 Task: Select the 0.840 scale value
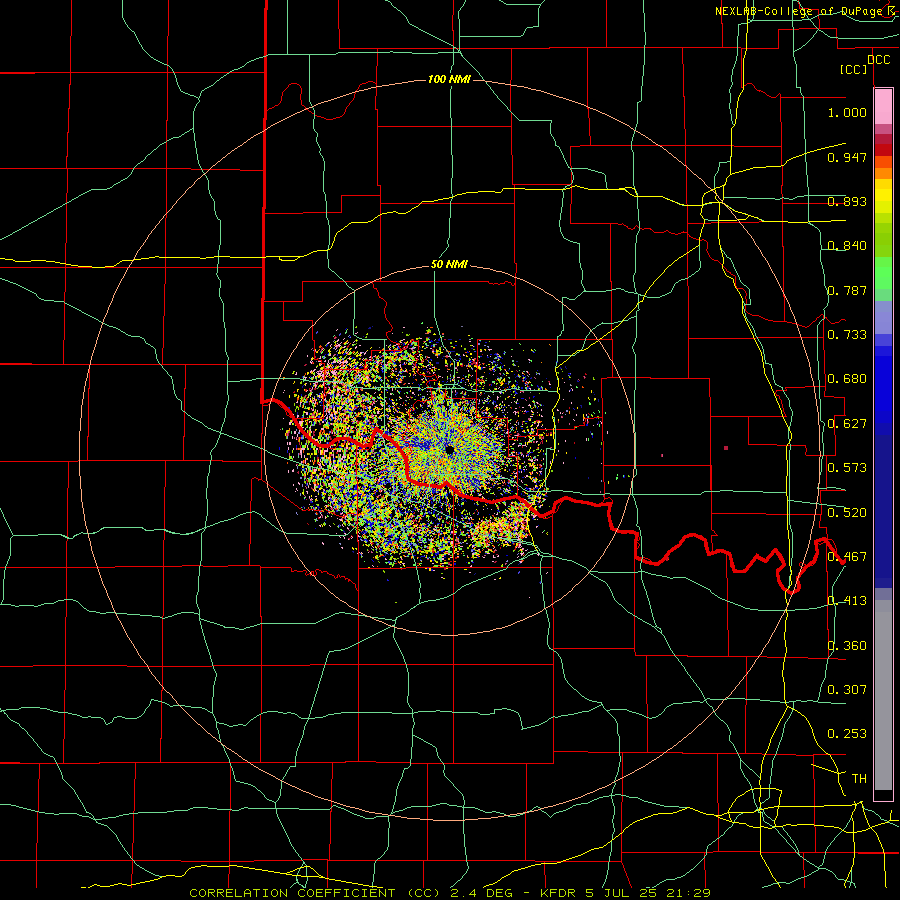click(x=847, y=246)
